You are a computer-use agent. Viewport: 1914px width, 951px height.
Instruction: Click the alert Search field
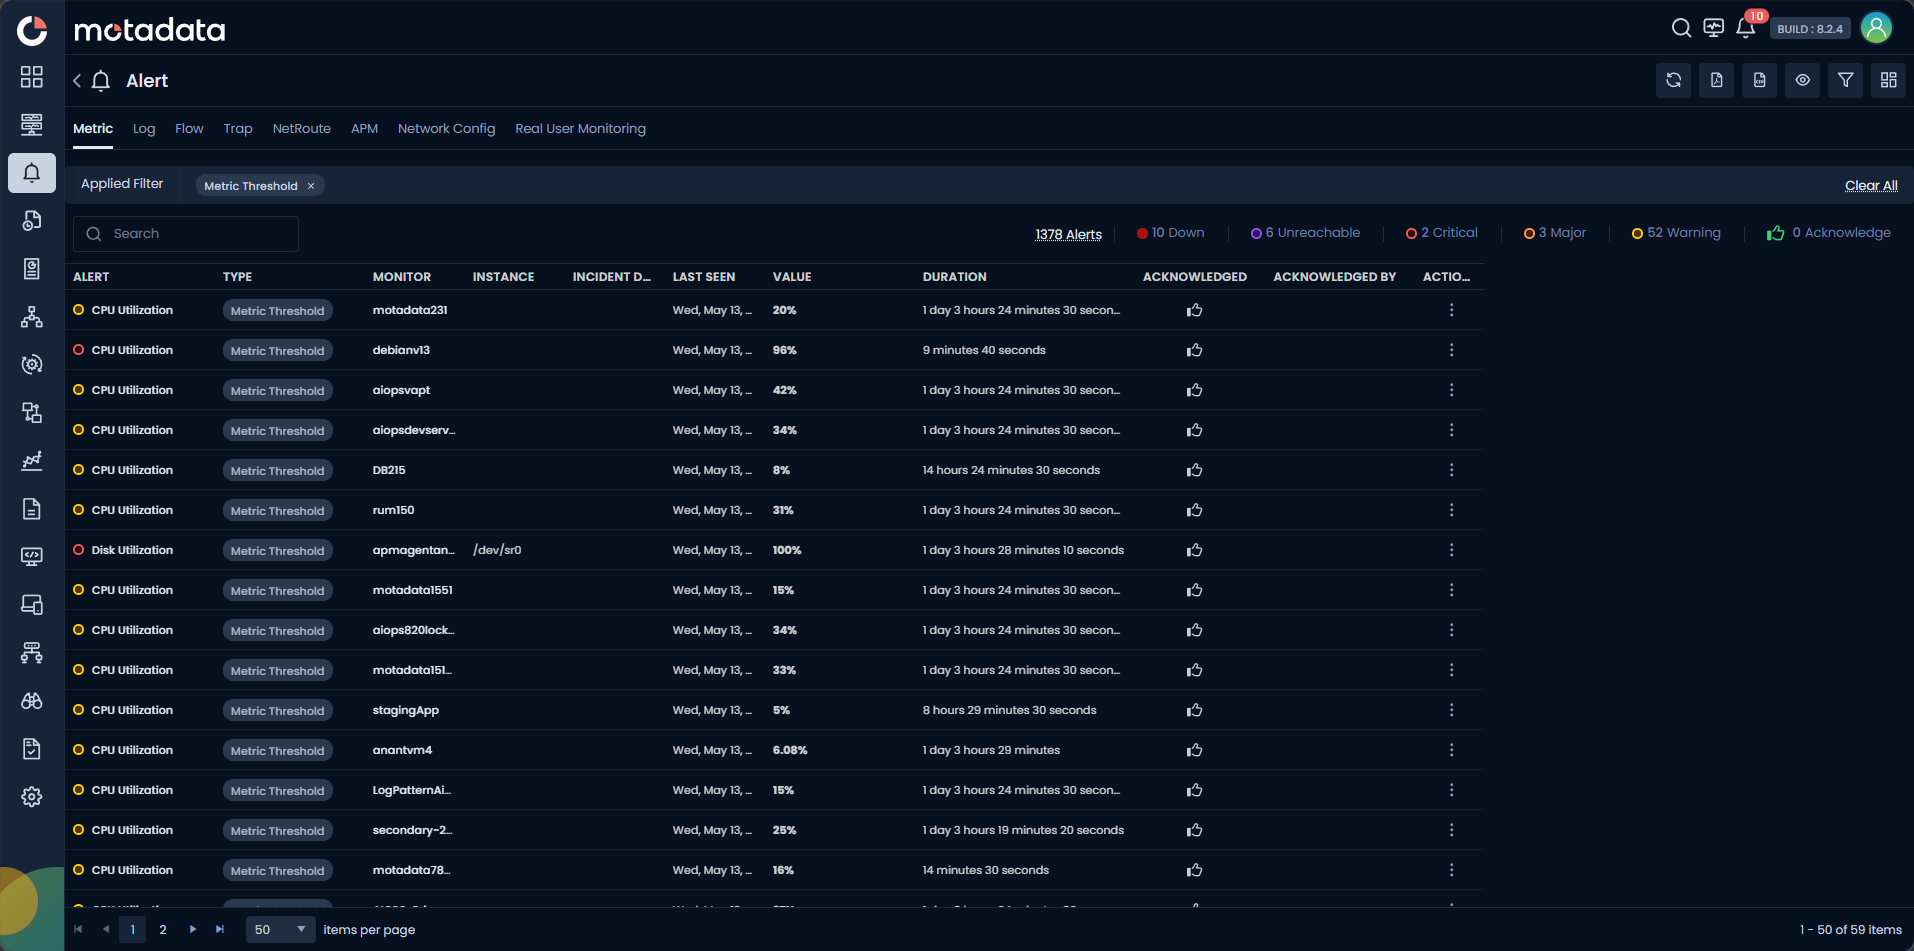(186, 234)
